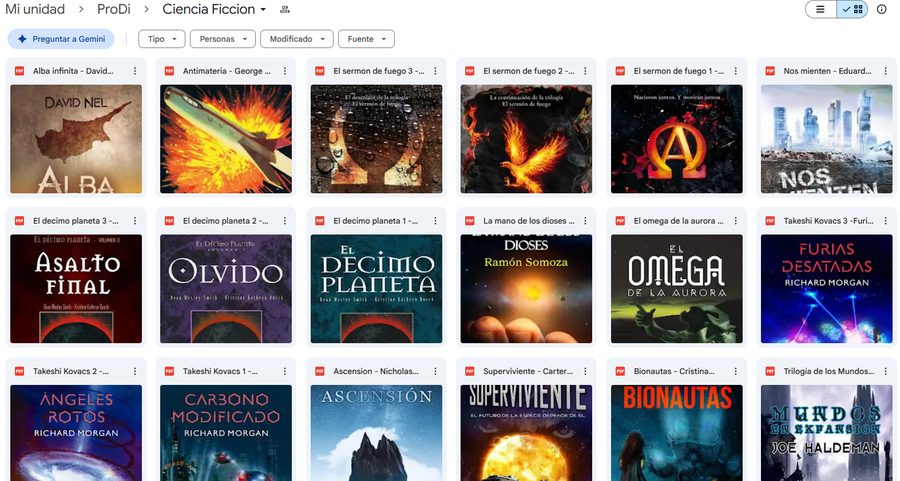This screenshot has height=481, width=900.
Task: Select file name 'Antimateria - George...'
Action: coord(227,71)
